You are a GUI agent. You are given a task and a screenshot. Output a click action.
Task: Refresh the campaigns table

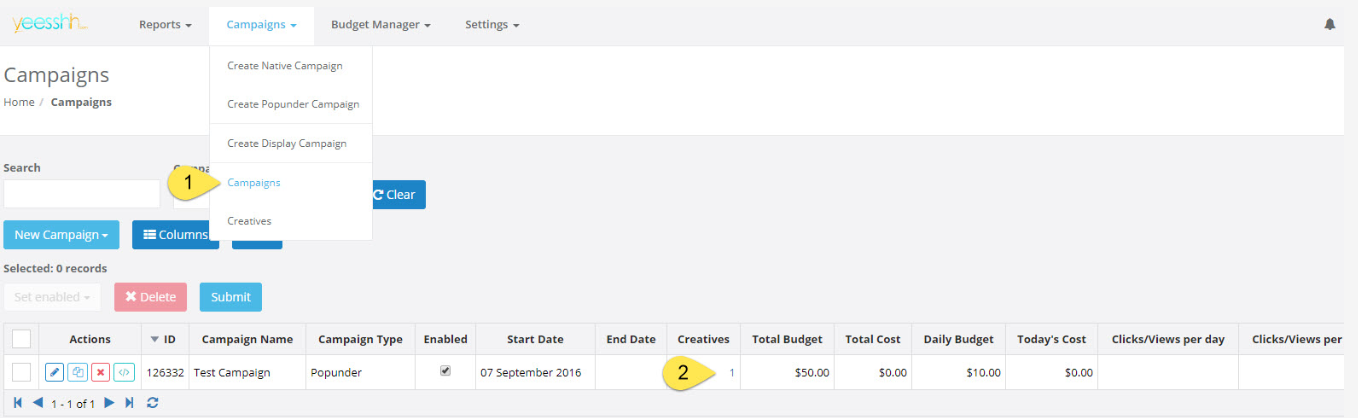coord(153,403)
